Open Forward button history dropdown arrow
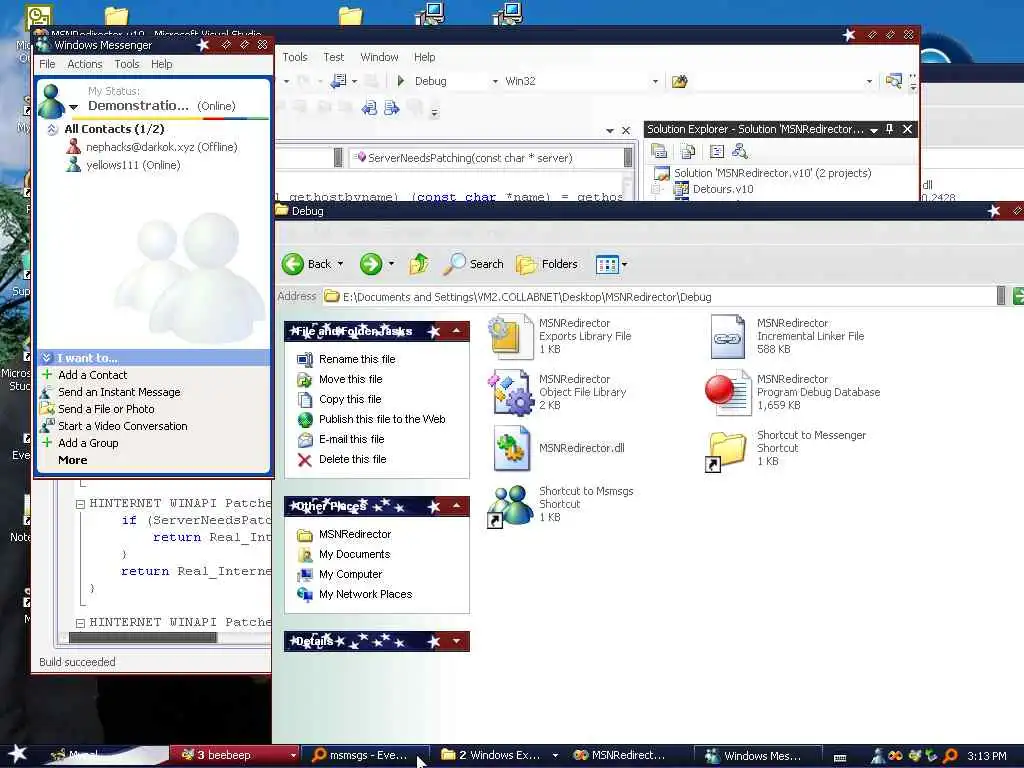 coord(391,264)
